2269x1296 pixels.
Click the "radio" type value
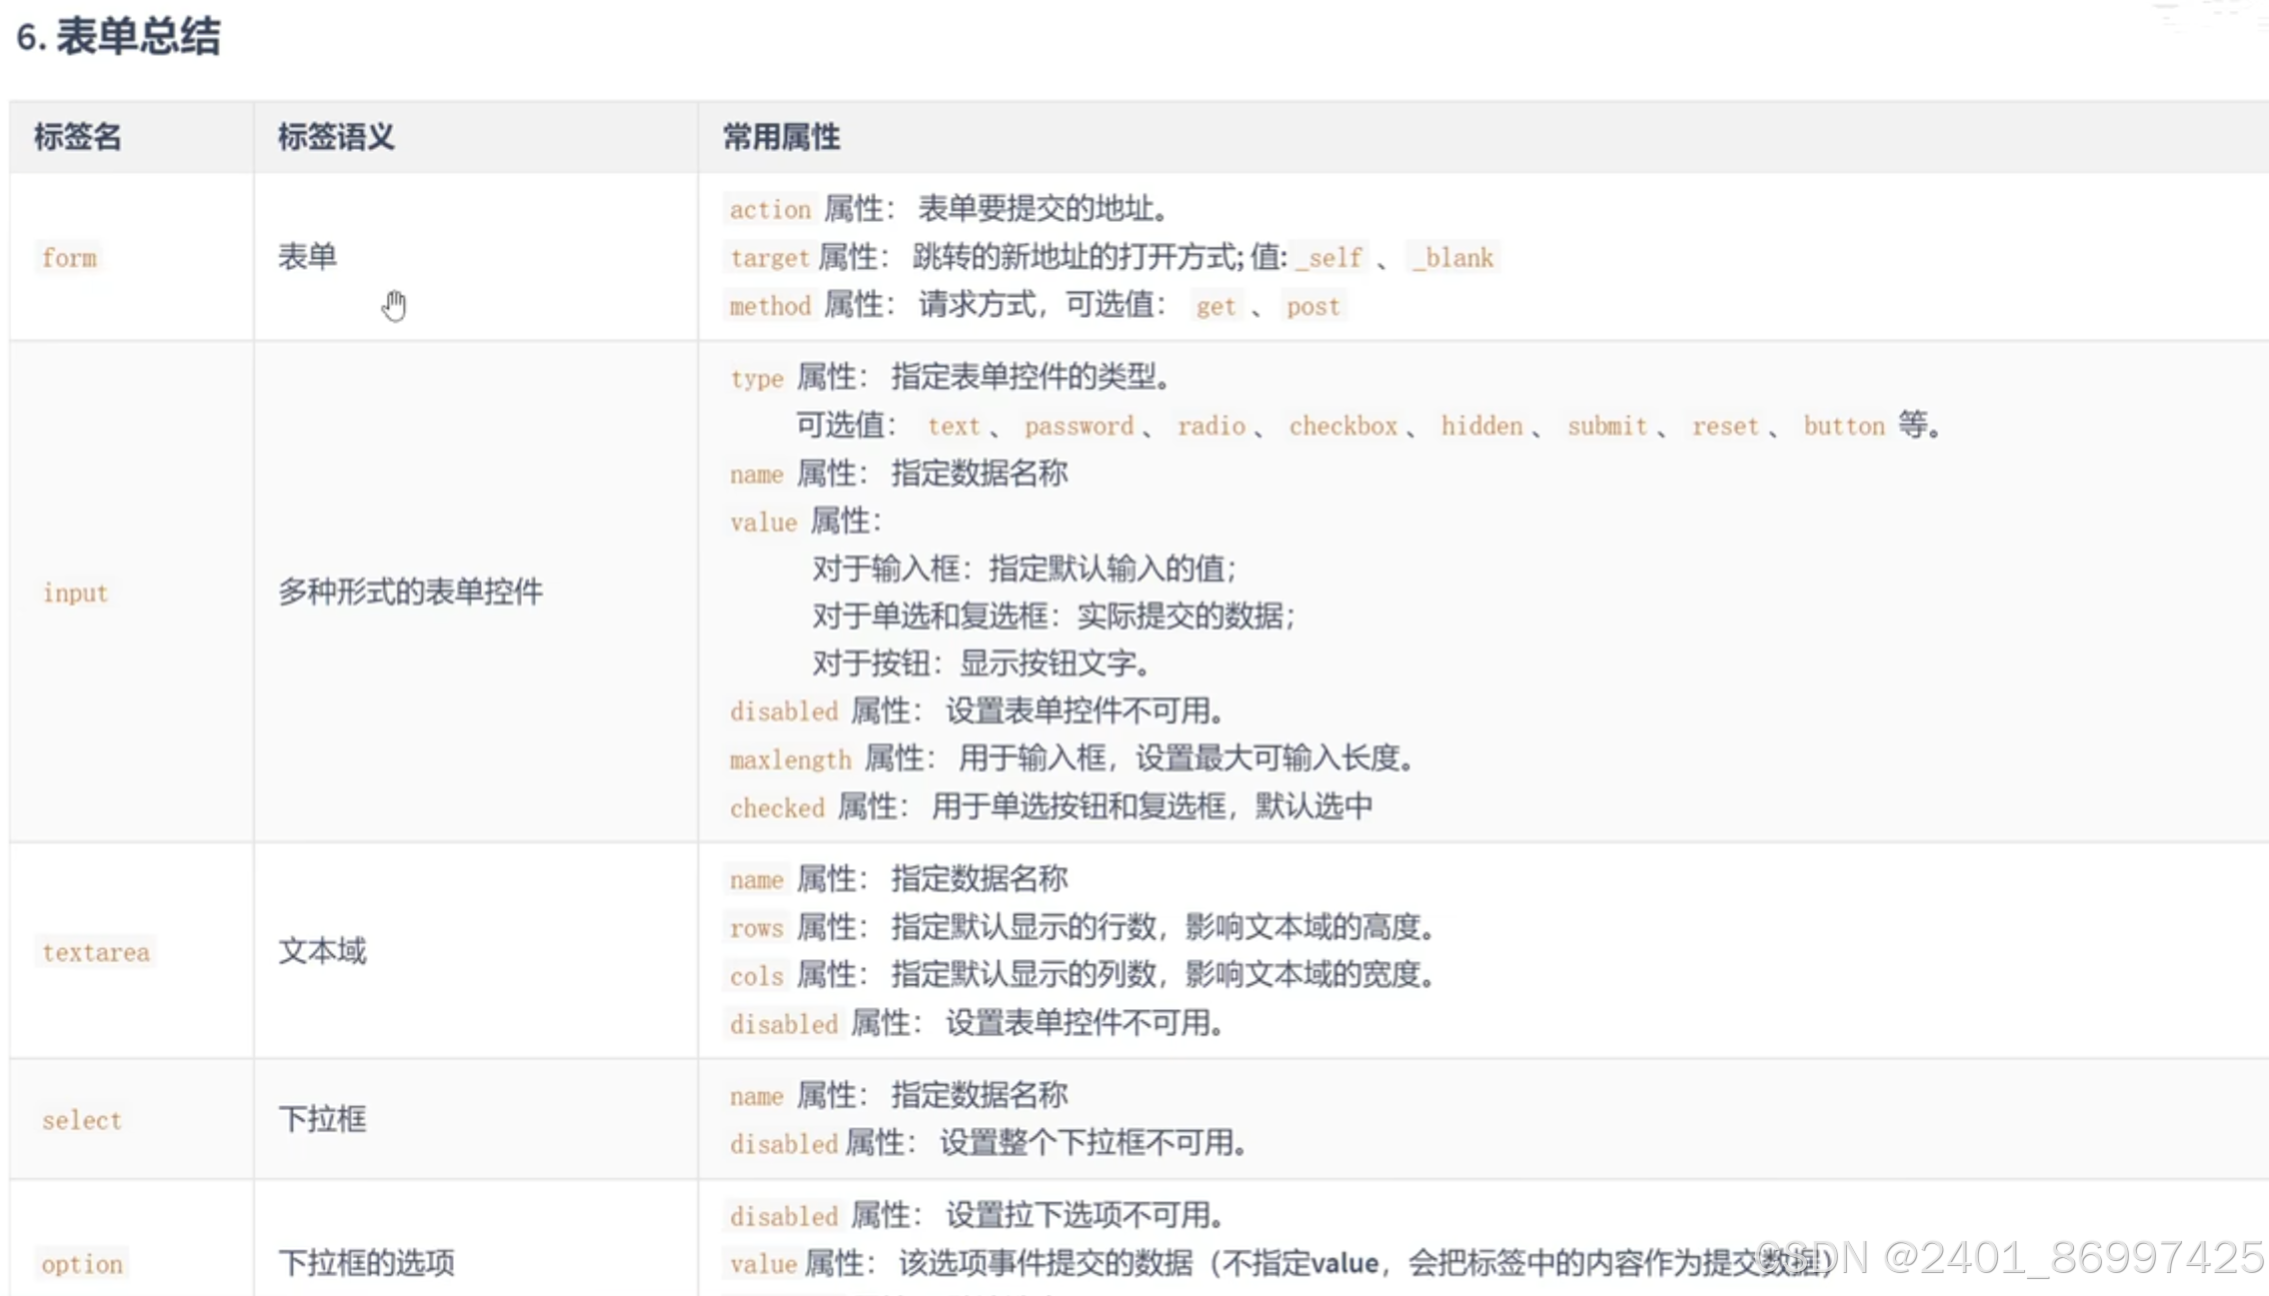(x=1210, y=426)
